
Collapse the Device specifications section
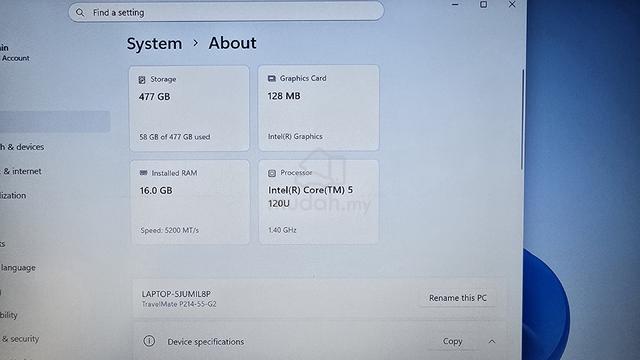point(492,341)
